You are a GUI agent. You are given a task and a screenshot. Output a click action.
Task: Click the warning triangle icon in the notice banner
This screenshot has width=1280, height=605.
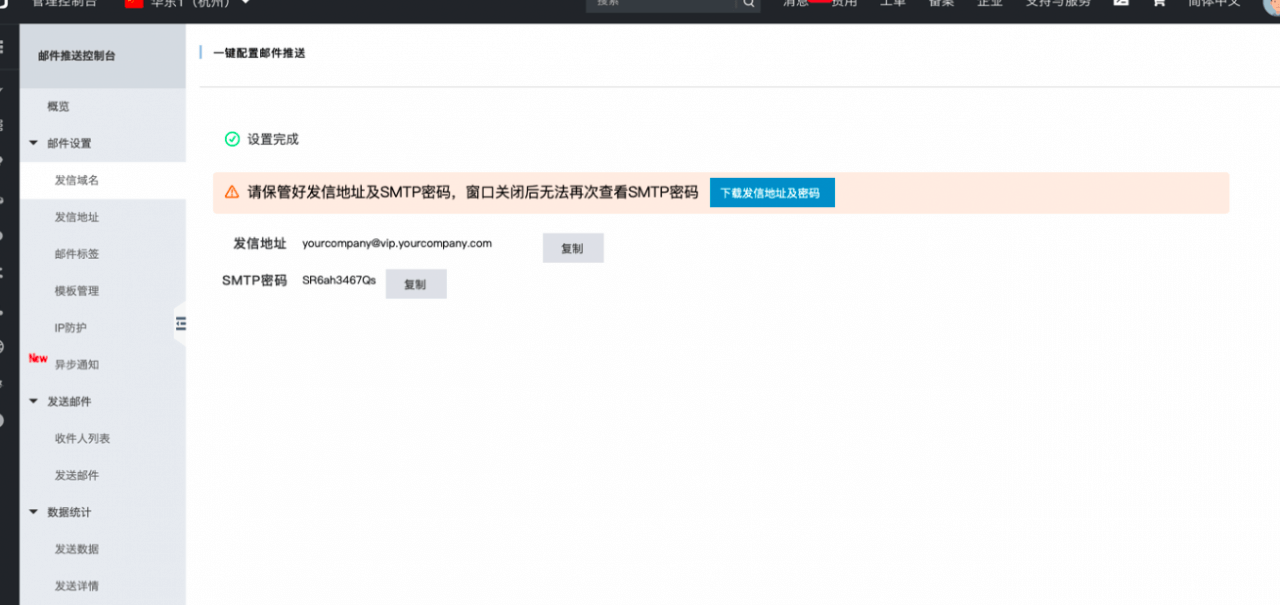point(232,192)
